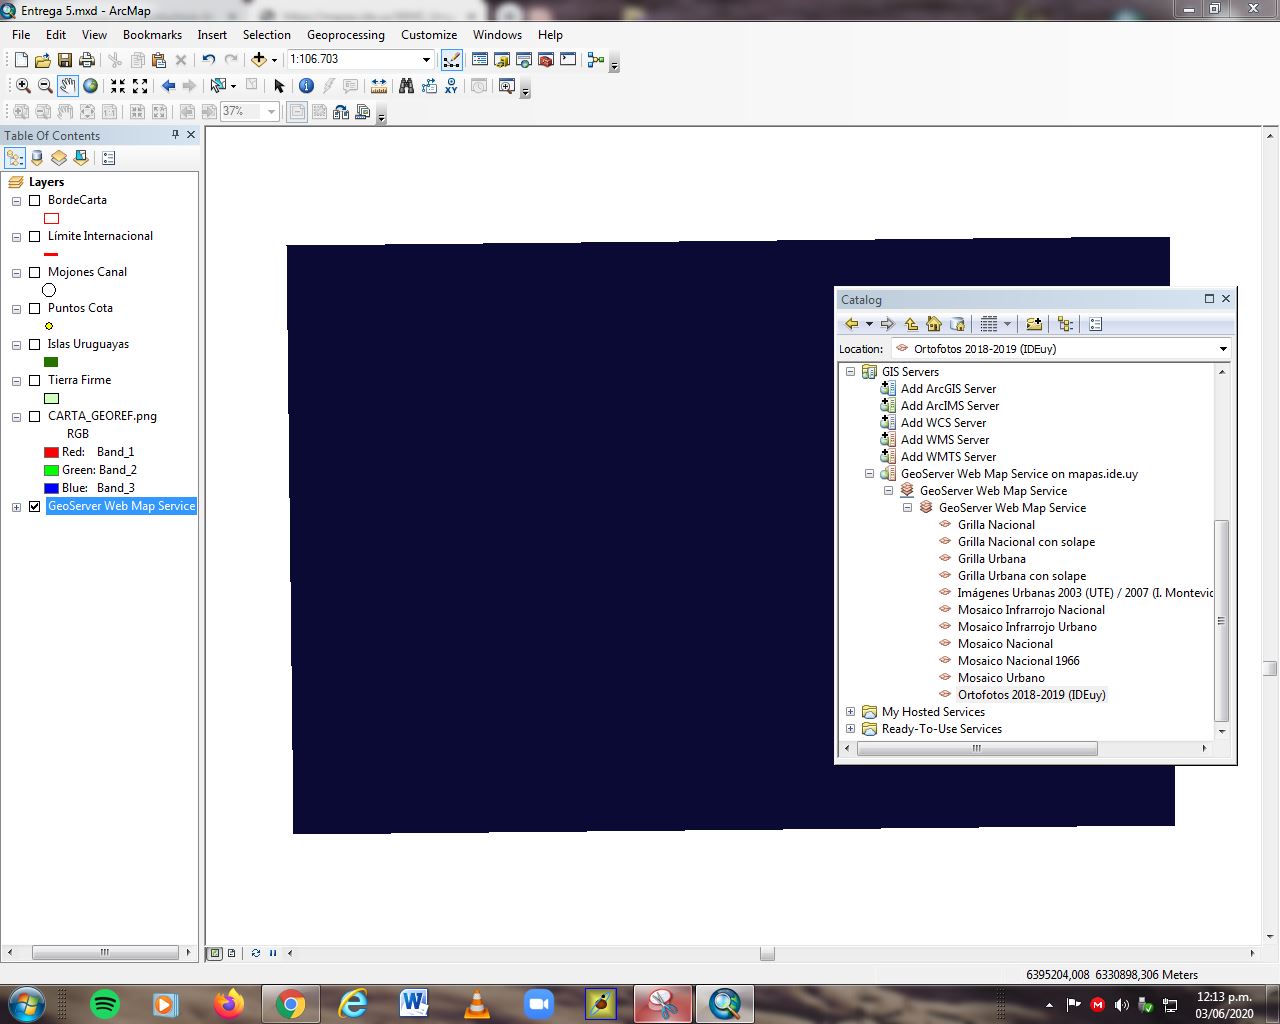The width and height of the screenshot is (1280, 1024).
Task: Expand My Hosted Services in Catalog
Action: pyautogui.click(x=850, y=712)
